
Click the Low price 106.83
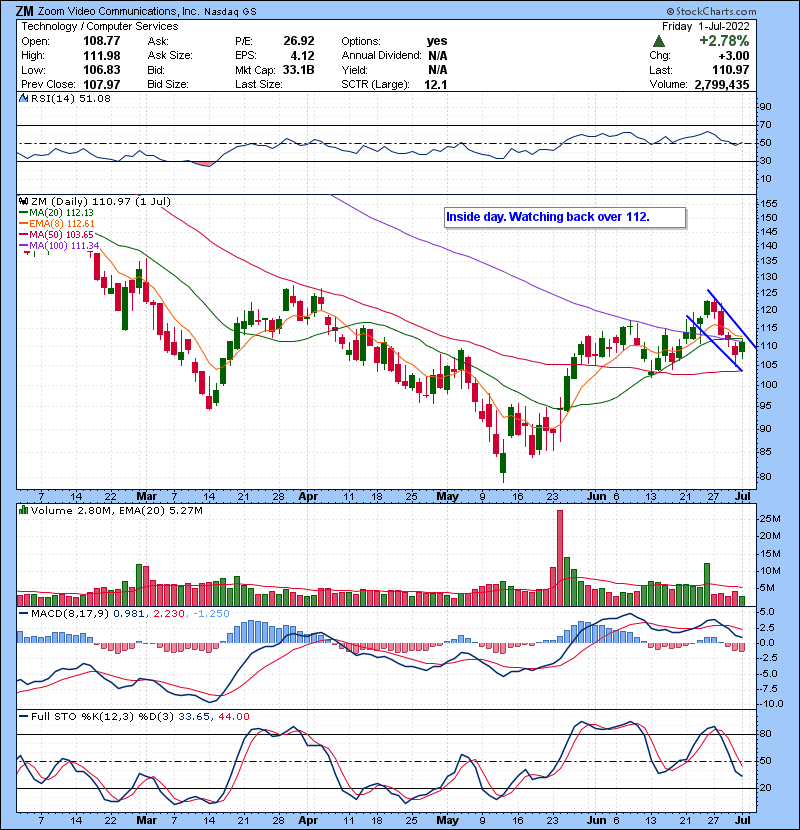click(x=102, y=70)
